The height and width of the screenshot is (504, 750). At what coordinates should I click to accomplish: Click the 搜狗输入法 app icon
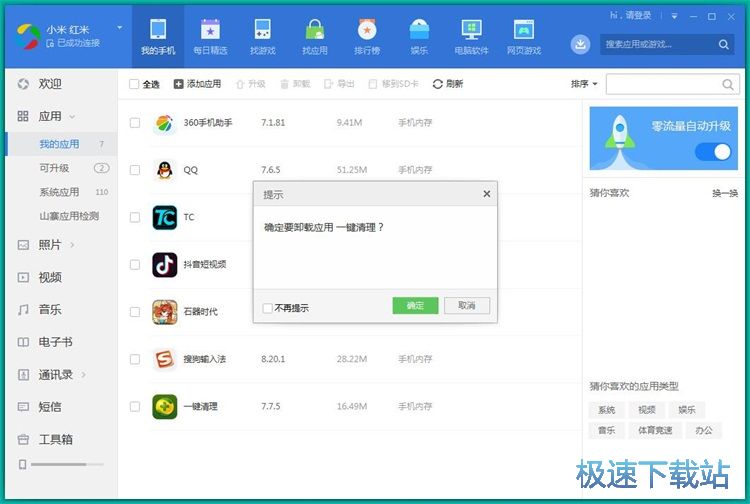tap(165, 359)
